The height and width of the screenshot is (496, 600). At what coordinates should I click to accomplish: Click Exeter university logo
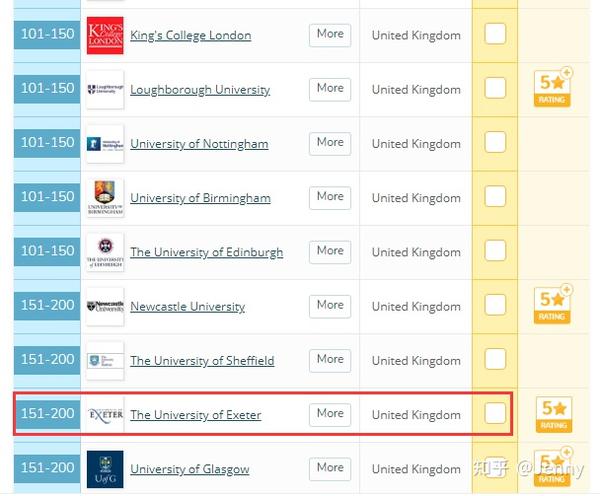click(105, 415)
